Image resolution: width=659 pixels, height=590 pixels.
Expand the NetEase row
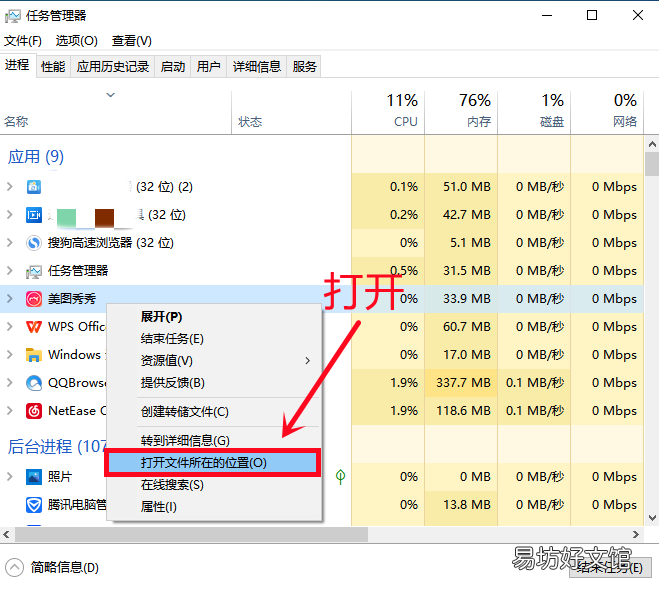(x=10, y=411)
